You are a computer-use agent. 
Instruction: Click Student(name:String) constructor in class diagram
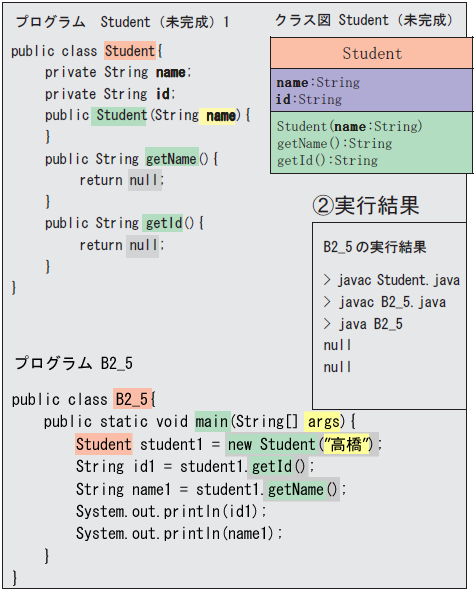(350, 126)
